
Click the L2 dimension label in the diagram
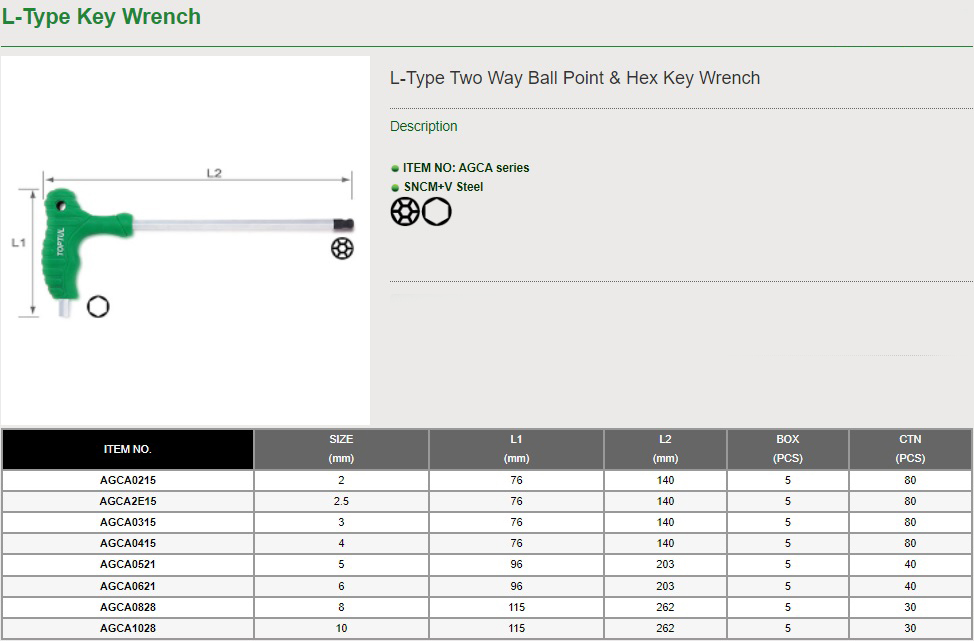213,173
